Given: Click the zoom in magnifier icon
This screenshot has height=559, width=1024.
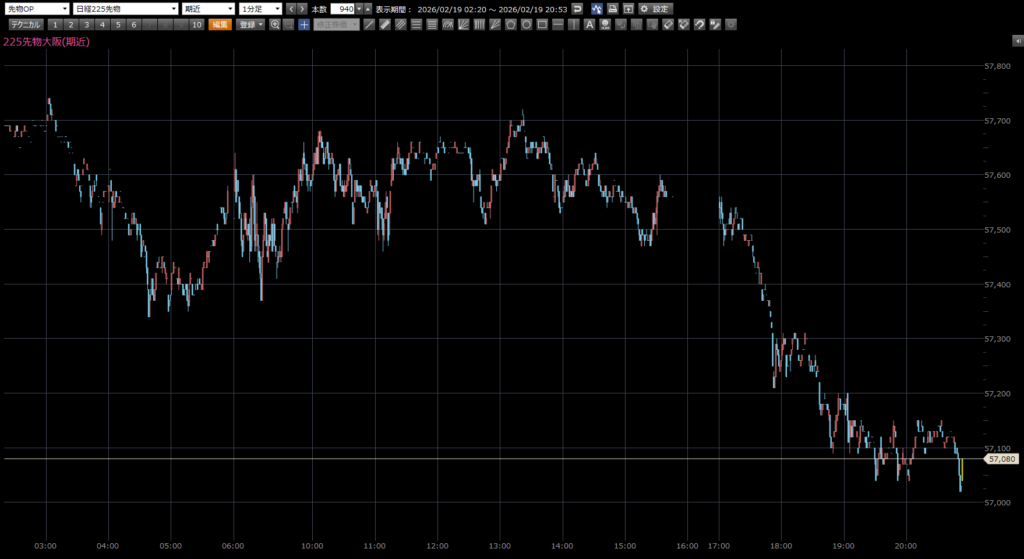Looking at the screenshot, I should coord(275,24).
